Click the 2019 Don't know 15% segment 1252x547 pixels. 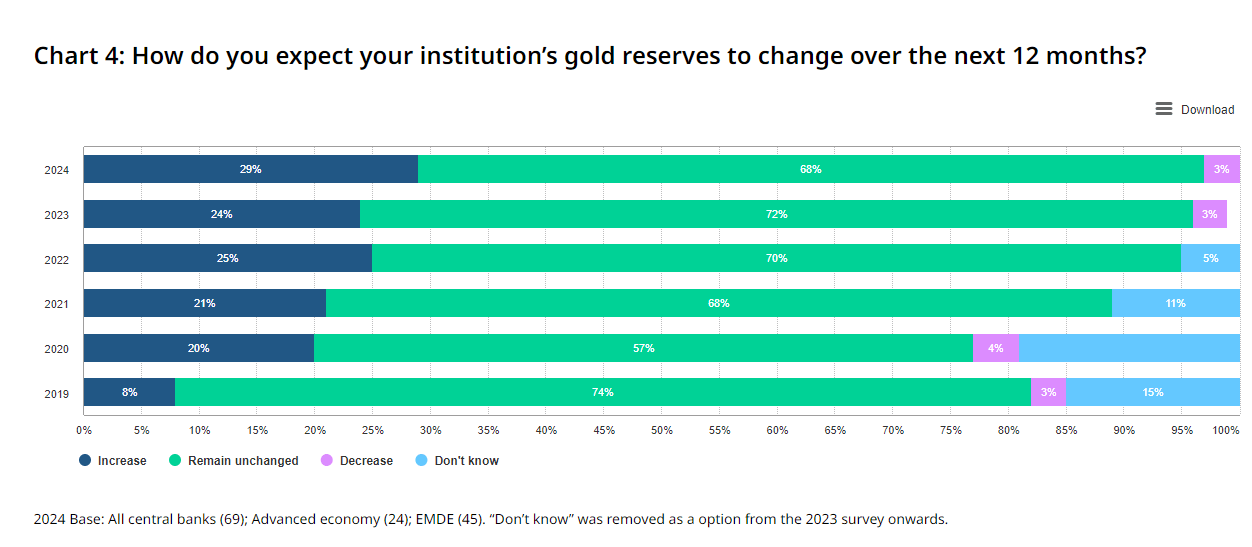coord(1152,392)
